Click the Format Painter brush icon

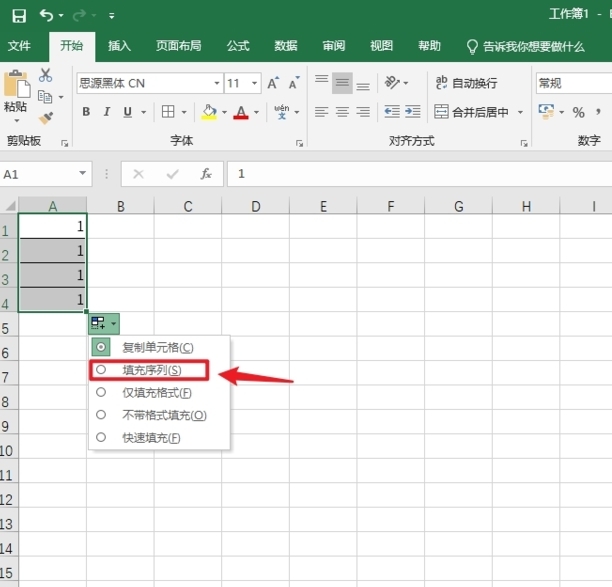point(46,117)
